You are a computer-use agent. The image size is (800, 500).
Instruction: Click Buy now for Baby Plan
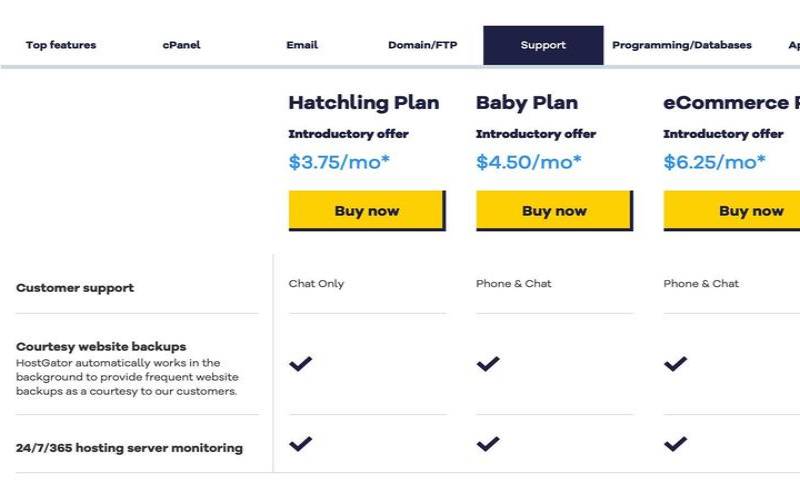pyautogui.click(x=554, y=211)
